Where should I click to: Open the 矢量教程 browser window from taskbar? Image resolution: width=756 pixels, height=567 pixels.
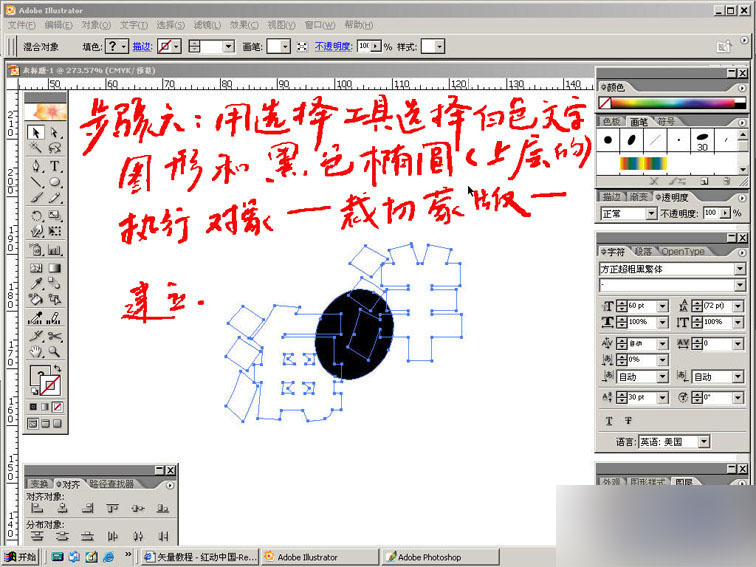[x=200, y=557]
